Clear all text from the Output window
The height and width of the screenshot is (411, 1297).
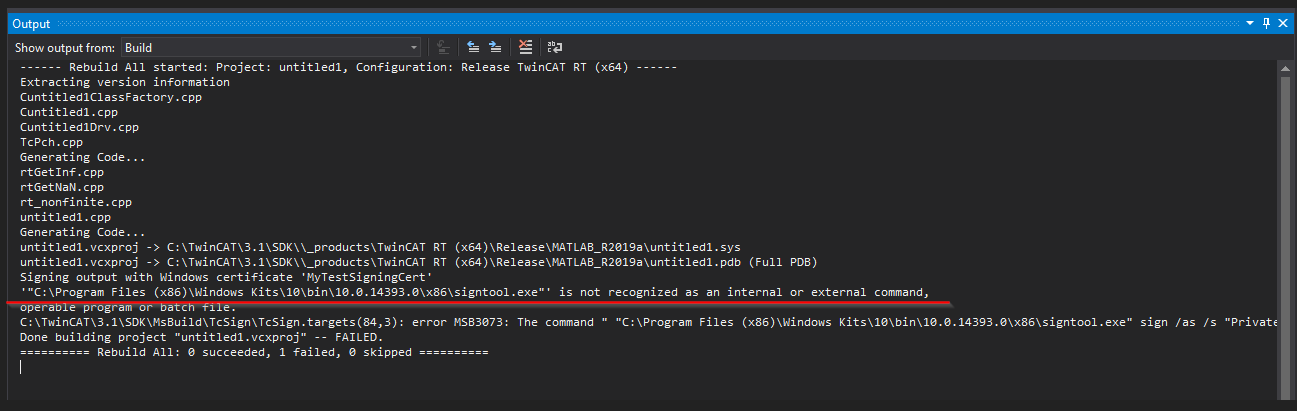pos(525,47)
